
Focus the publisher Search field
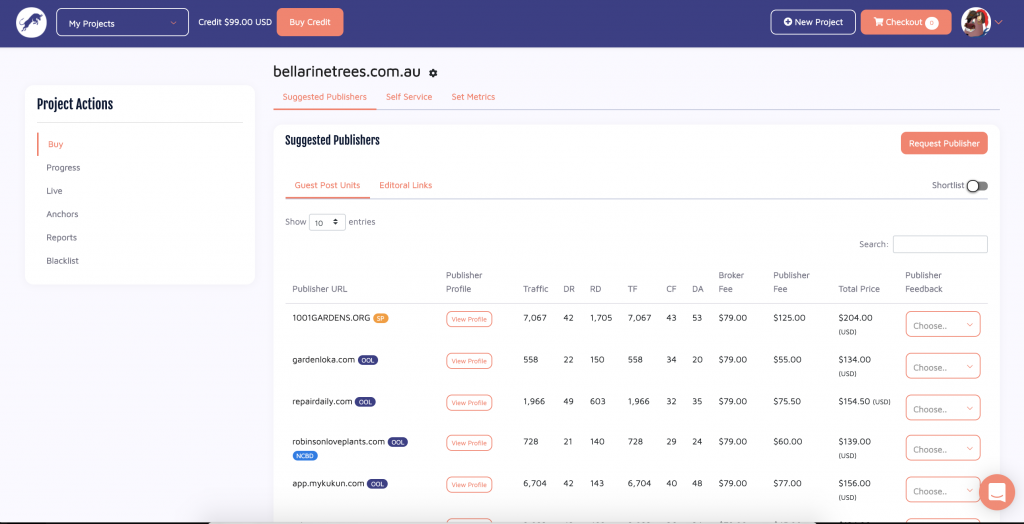tap(939, 244)
